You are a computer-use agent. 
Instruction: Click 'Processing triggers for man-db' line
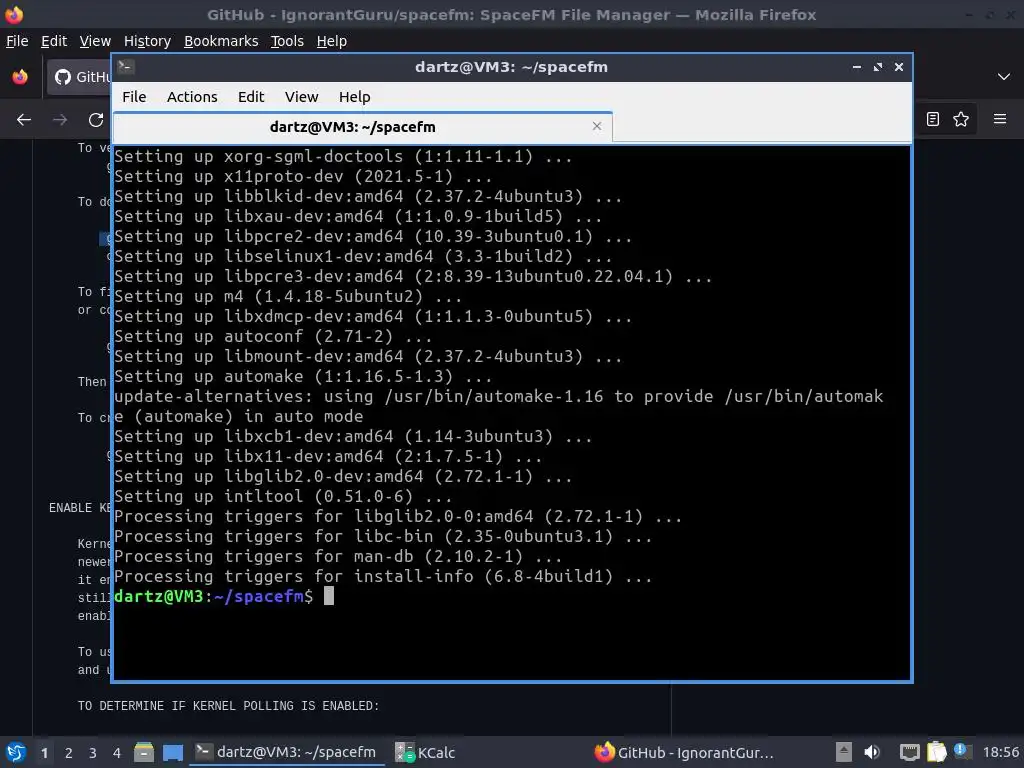338,556
